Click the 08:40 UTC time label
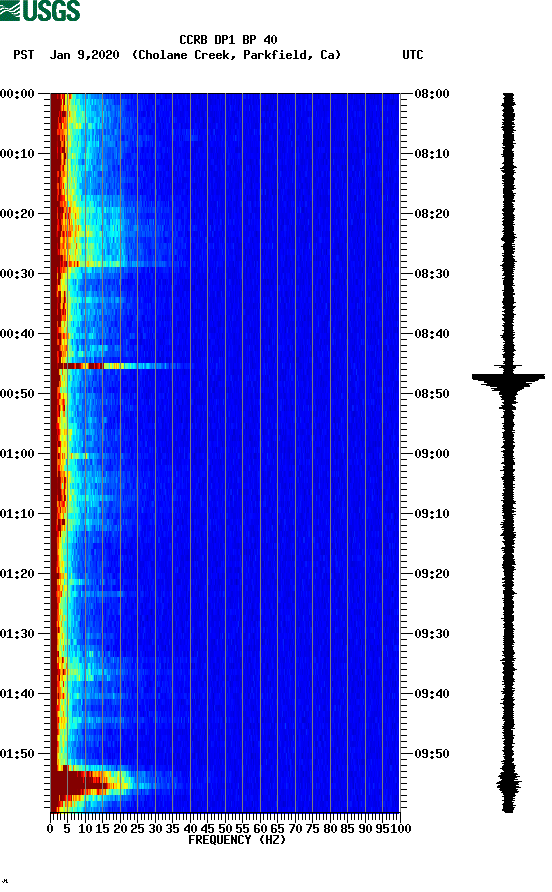 tap(432, 334)
